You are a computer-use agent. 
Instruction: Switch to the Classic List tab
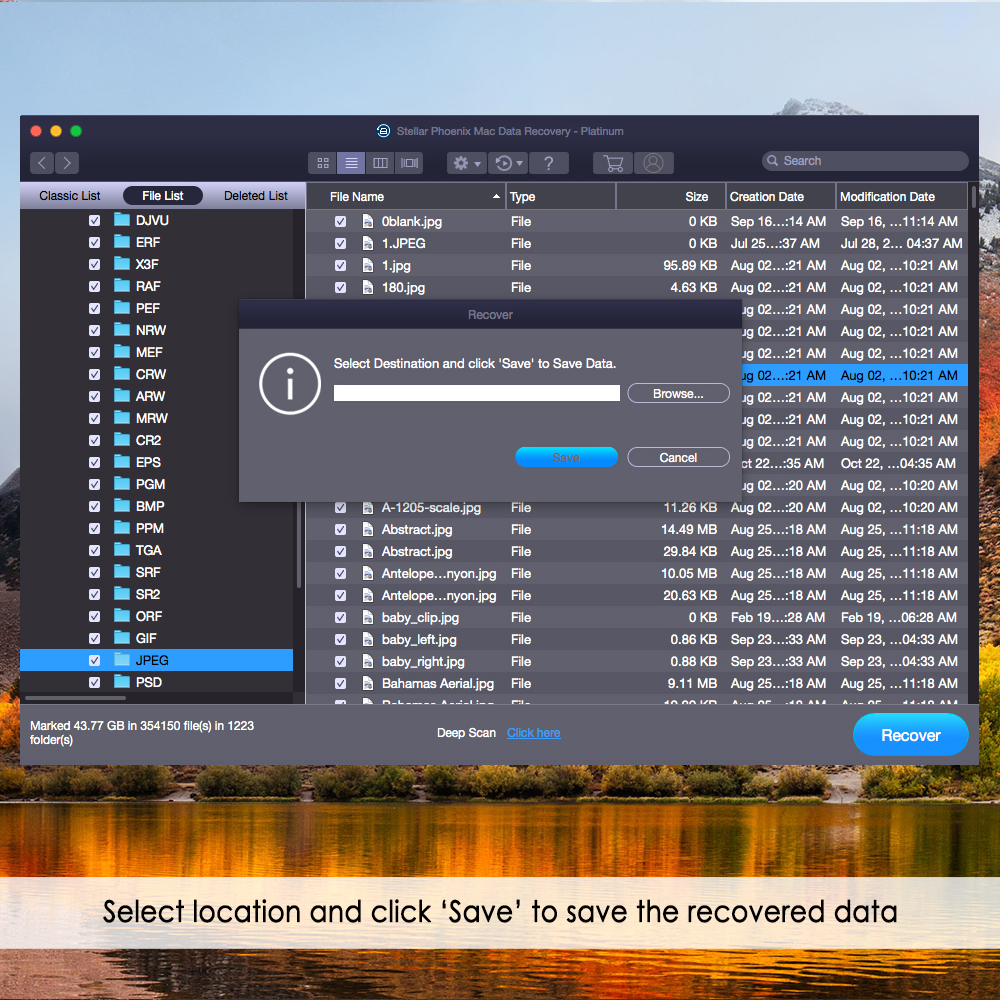70,196
